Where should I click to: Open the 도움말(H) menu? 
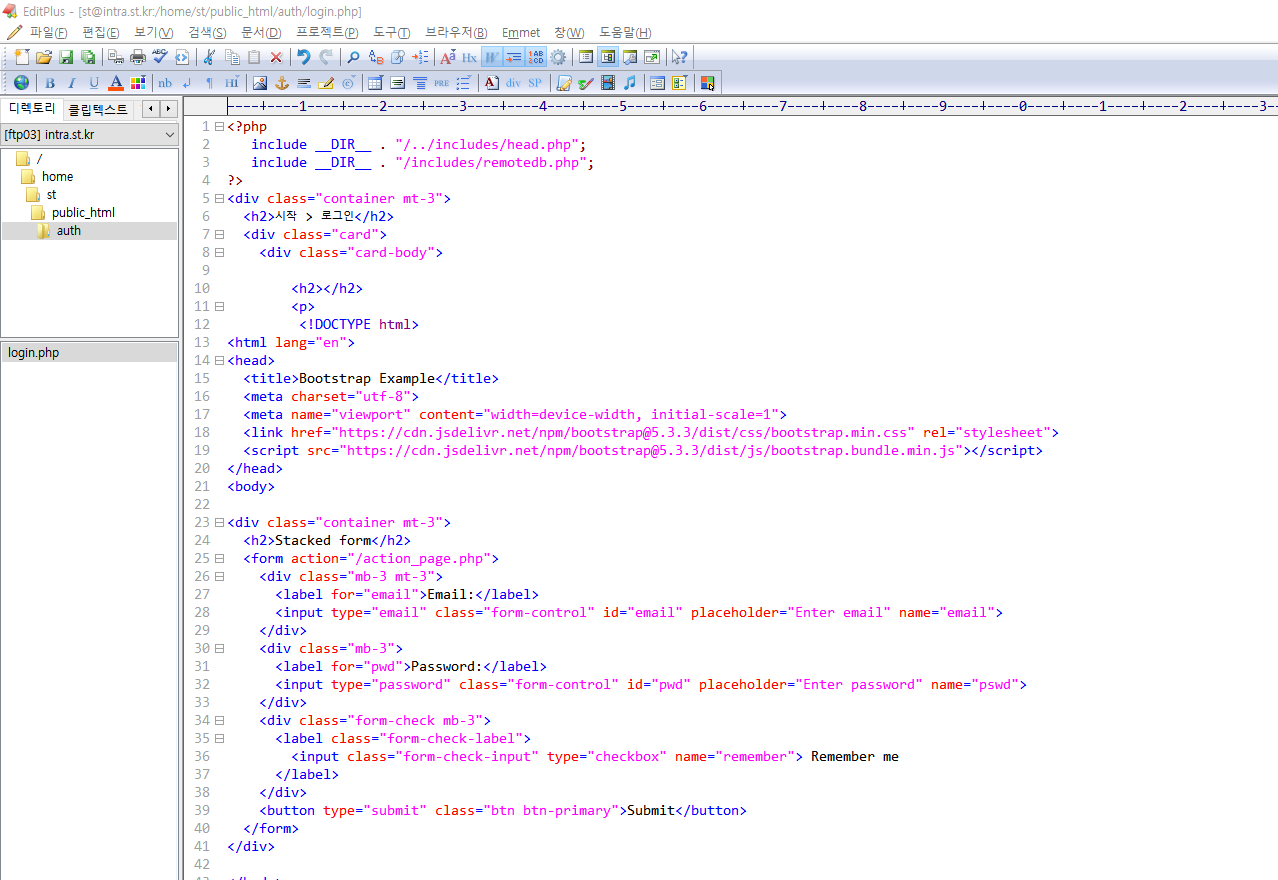[625, 33]
